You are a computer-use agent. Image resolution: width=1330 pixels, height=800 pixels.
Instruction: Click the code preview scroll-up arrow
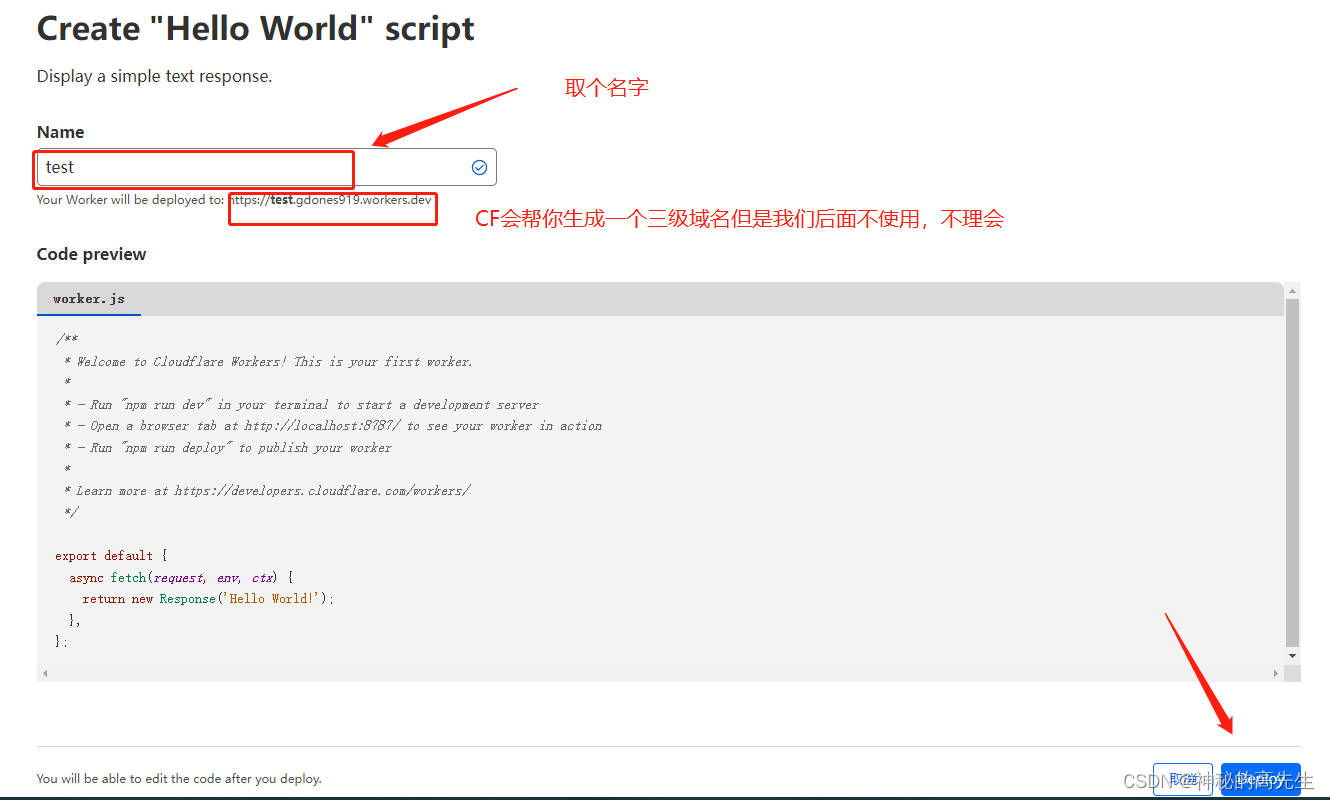(1293, 291)
